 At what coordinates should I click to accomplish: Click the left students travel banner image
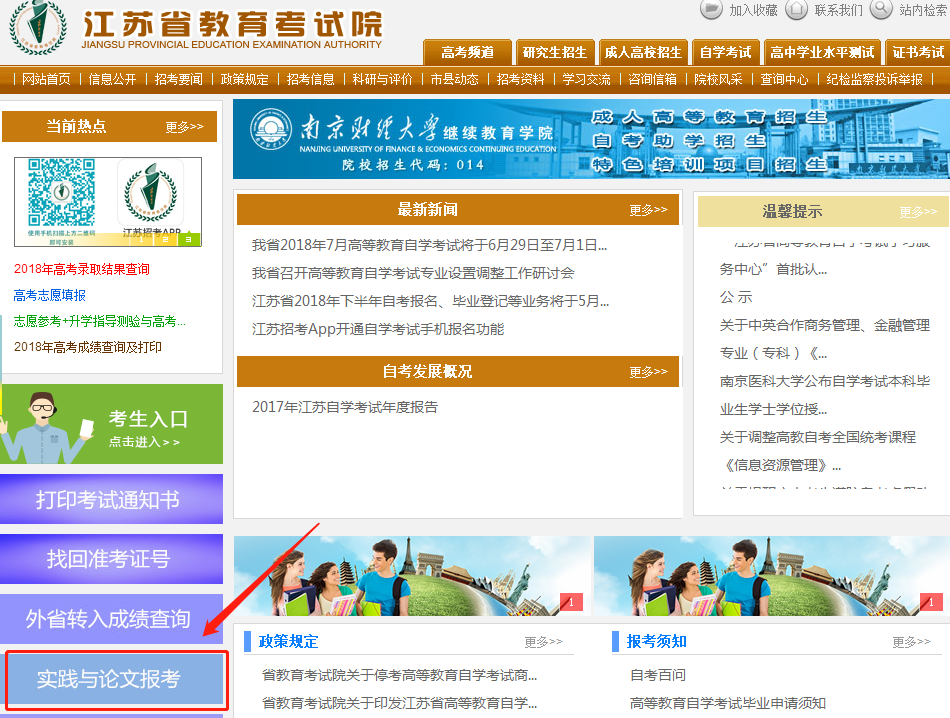point(408,576)
